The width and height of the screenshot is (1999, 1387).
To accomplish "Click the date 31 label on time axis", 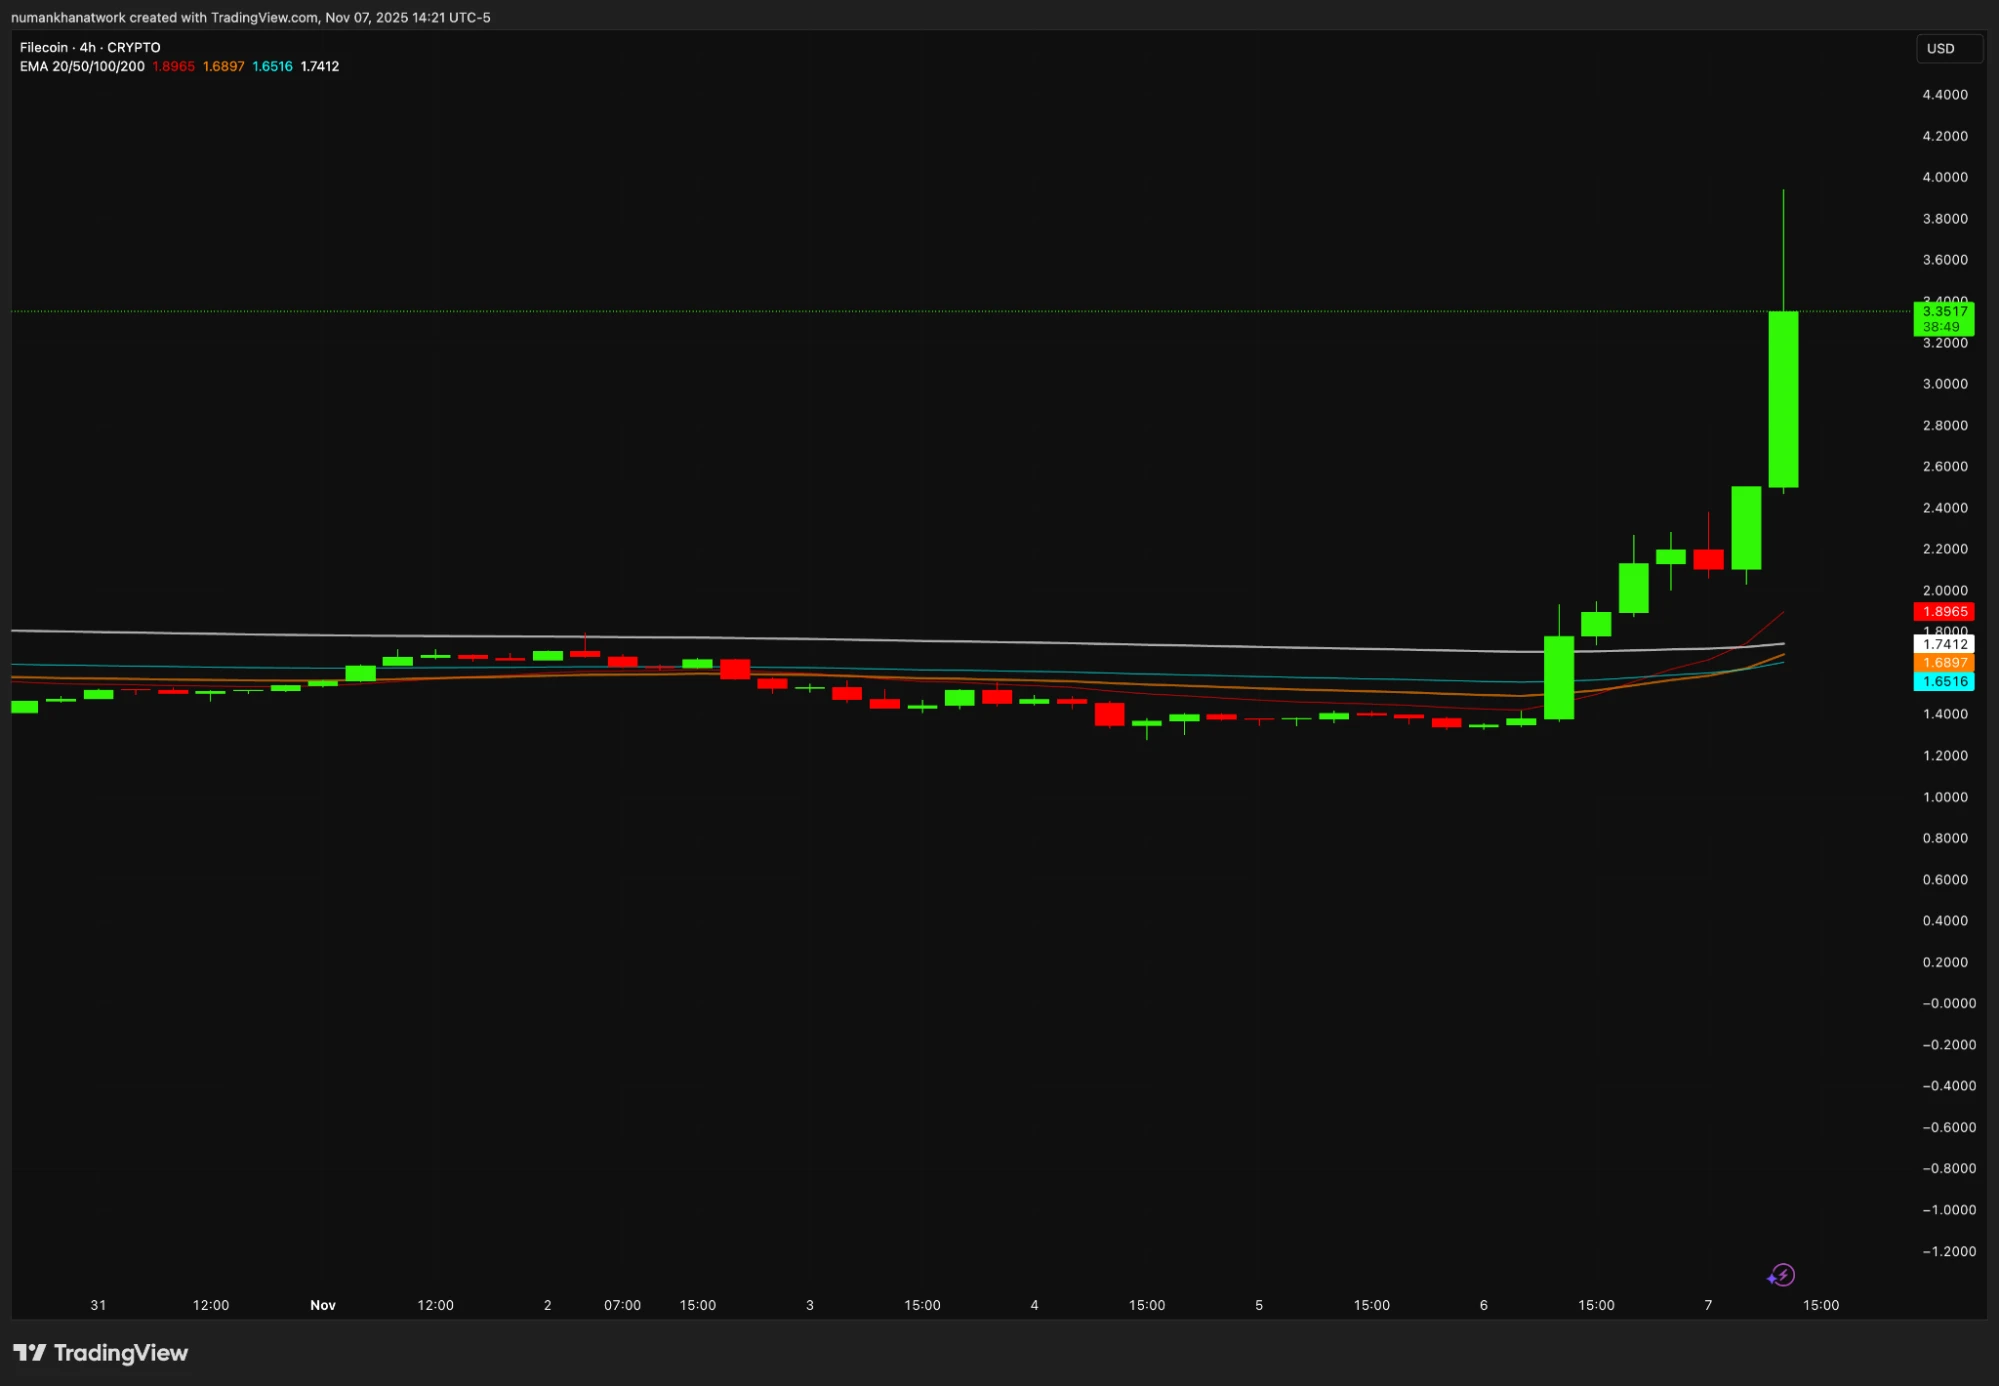I will (x=98, y=1305).
